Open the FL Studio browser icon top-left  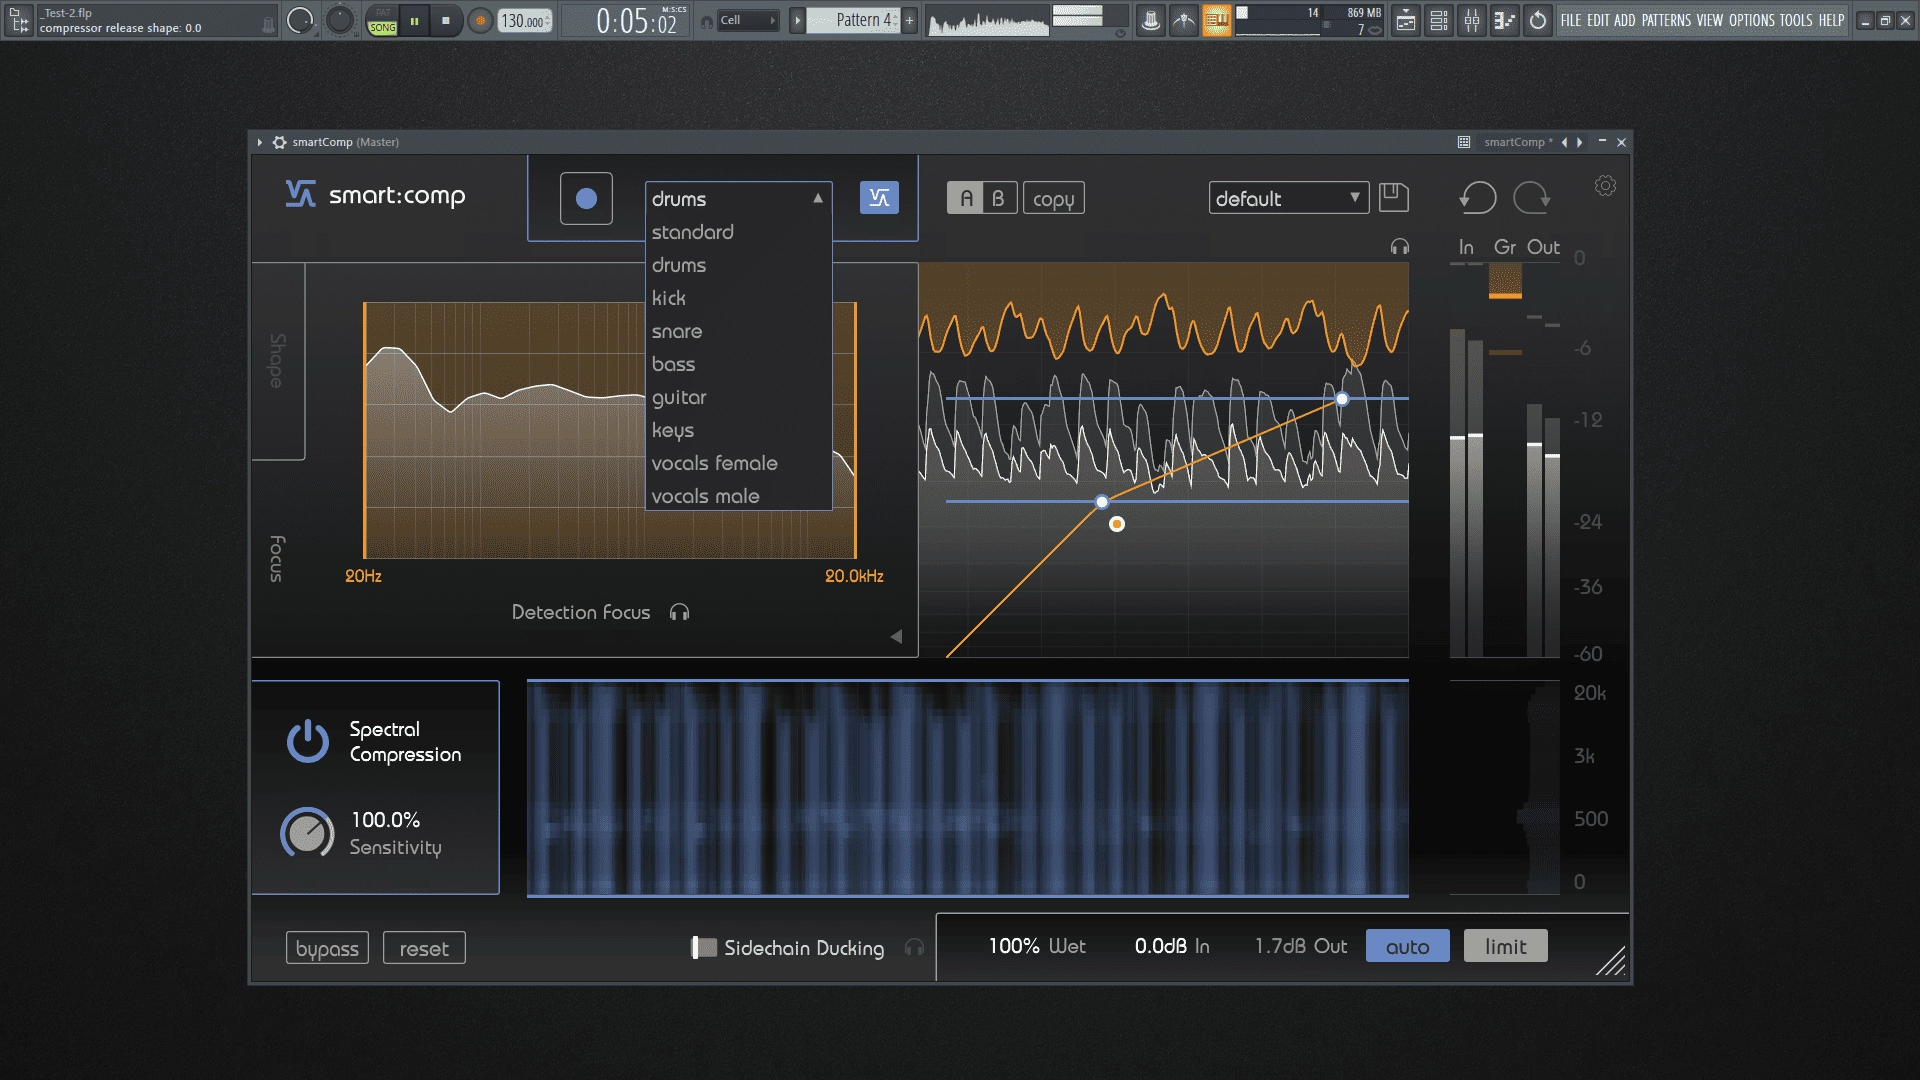click(x=19, y=20)
